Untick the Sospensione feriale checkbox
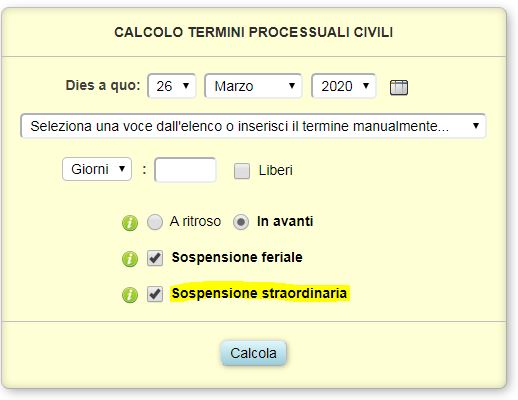Image resolution: width=518 pixels, height=400 pixels. tap(155, 258)
